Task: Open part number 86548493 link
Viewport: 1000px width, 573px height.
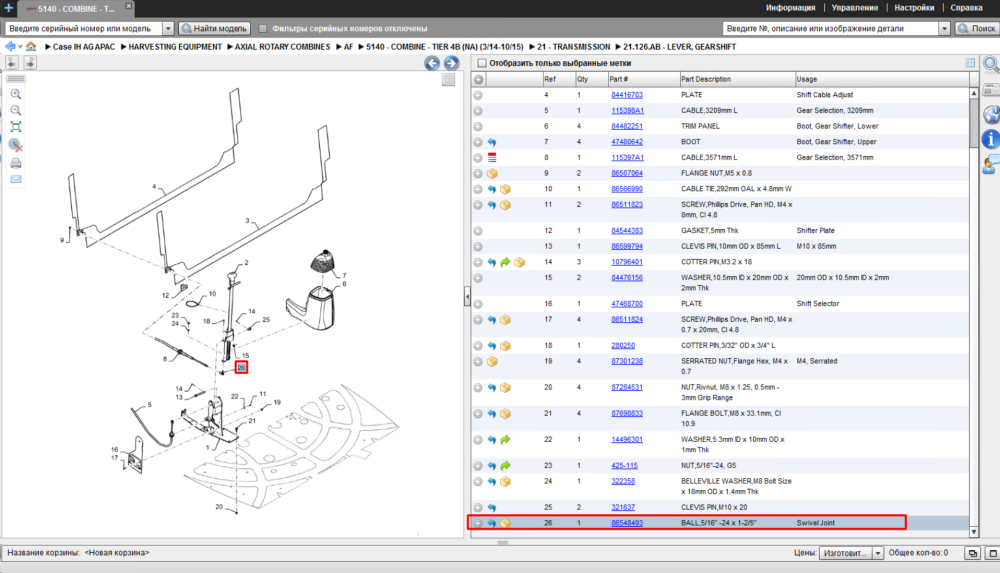Action: coord(627,523)
